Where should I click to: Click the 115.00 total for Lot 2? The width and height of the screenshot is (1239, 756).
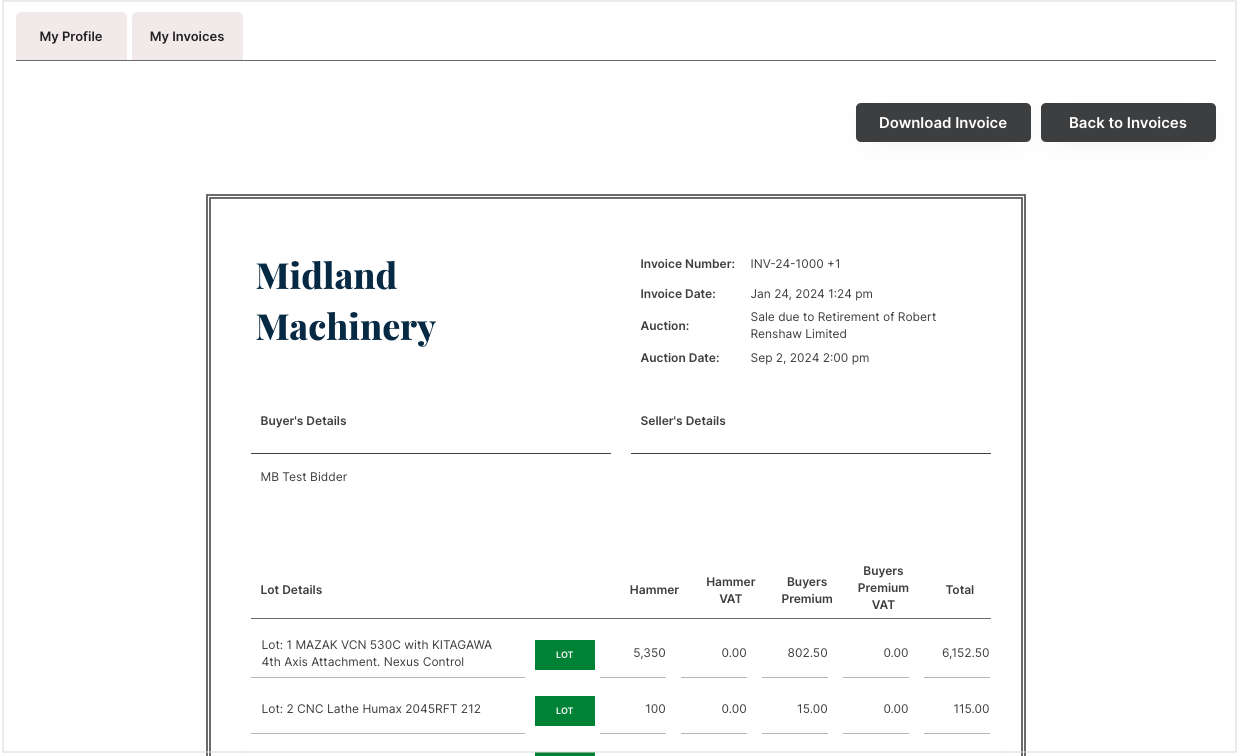click(x=970, y=709)
